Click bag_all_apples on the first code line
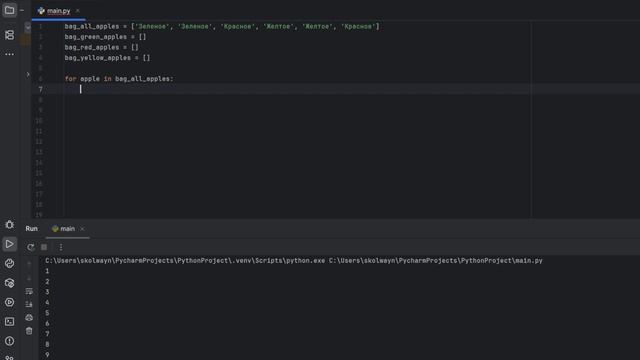Screen dimensions: 640x360 pyautogui.click(x=92, y=27)
